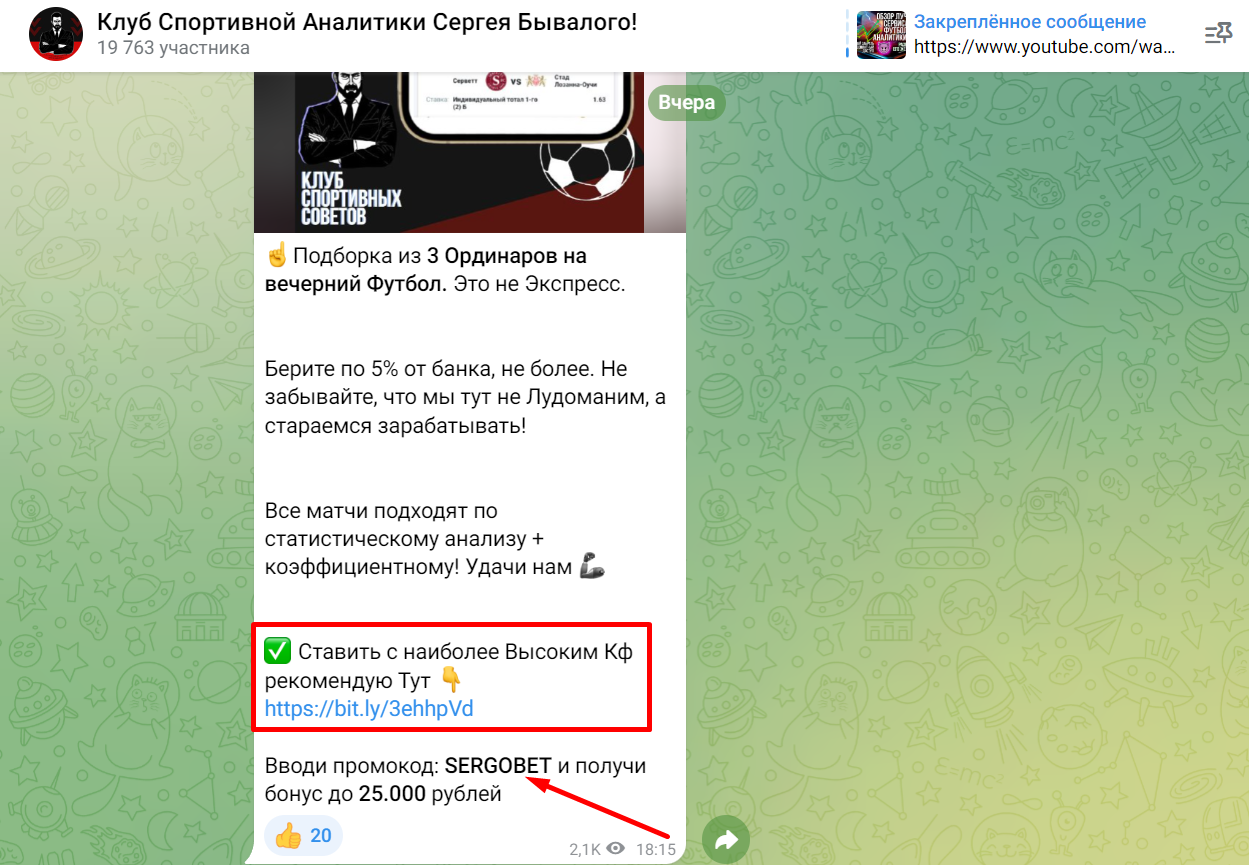
Task: Click the 18:15 message timestamp
Action: [656, 849]
